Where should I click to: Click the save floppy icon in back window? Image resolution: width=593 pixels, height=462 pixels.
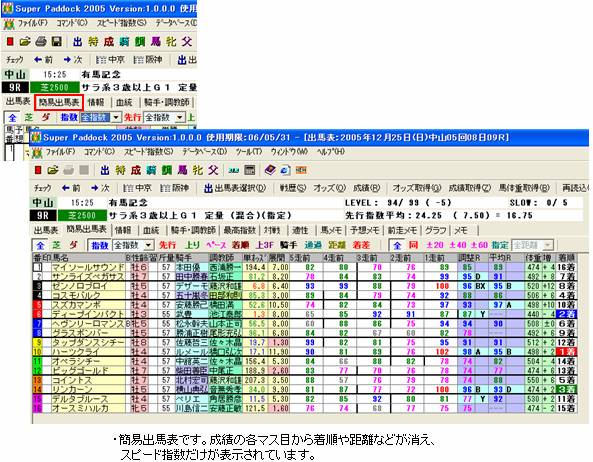click(56, 42)
